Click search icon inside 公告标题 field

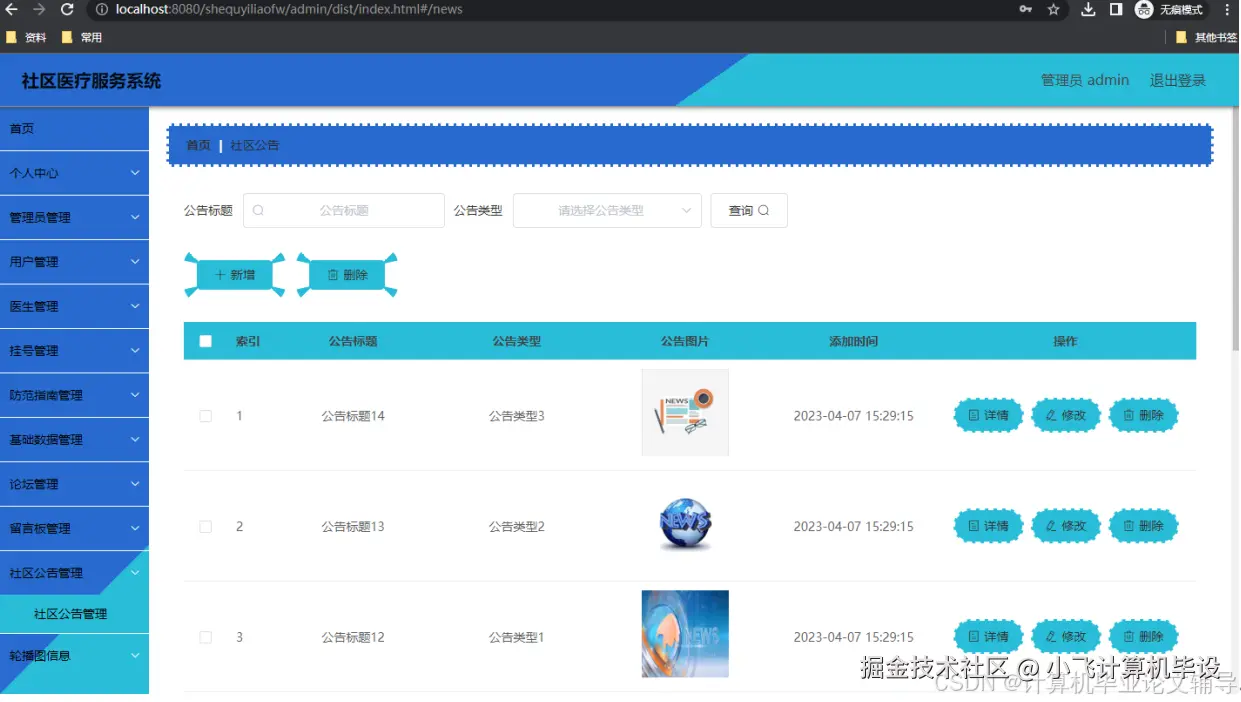(x=259, y=210)
